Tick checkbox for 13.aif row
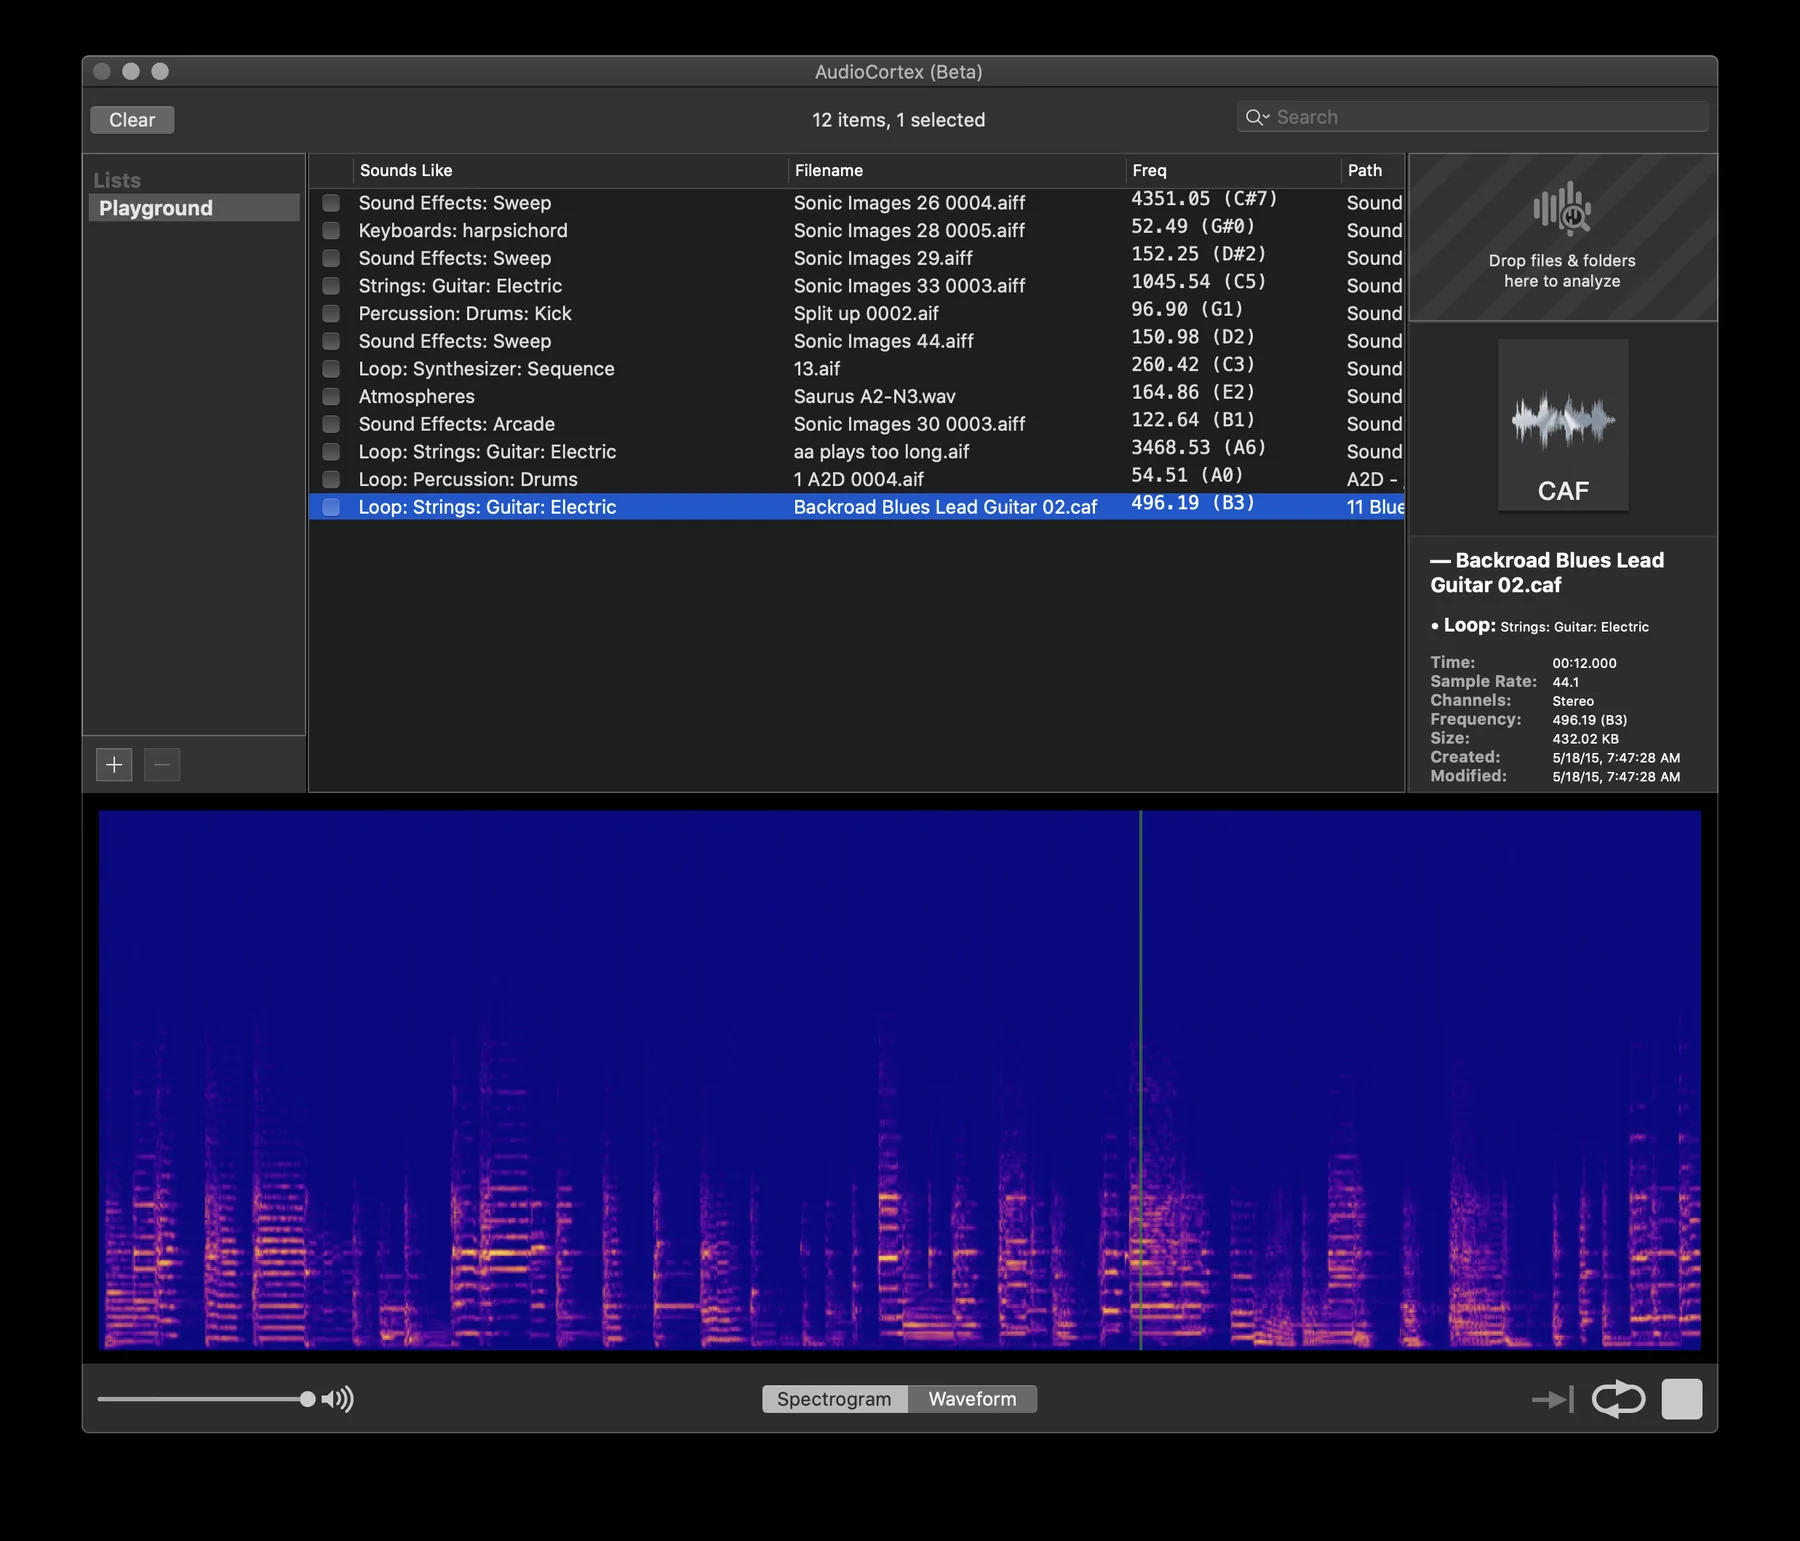 331,369
